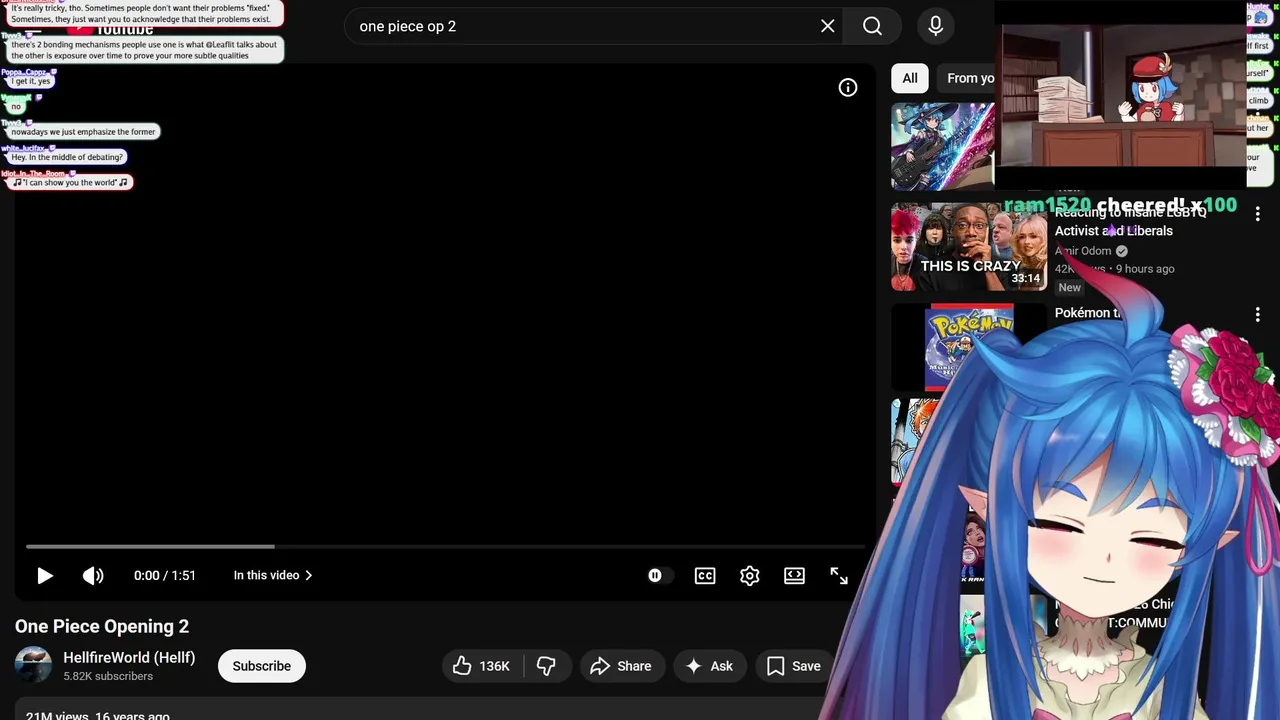The height and width of the screenshot is (720, 1280).
Task: Expand the In this video chapters
Action: point(273,576)
